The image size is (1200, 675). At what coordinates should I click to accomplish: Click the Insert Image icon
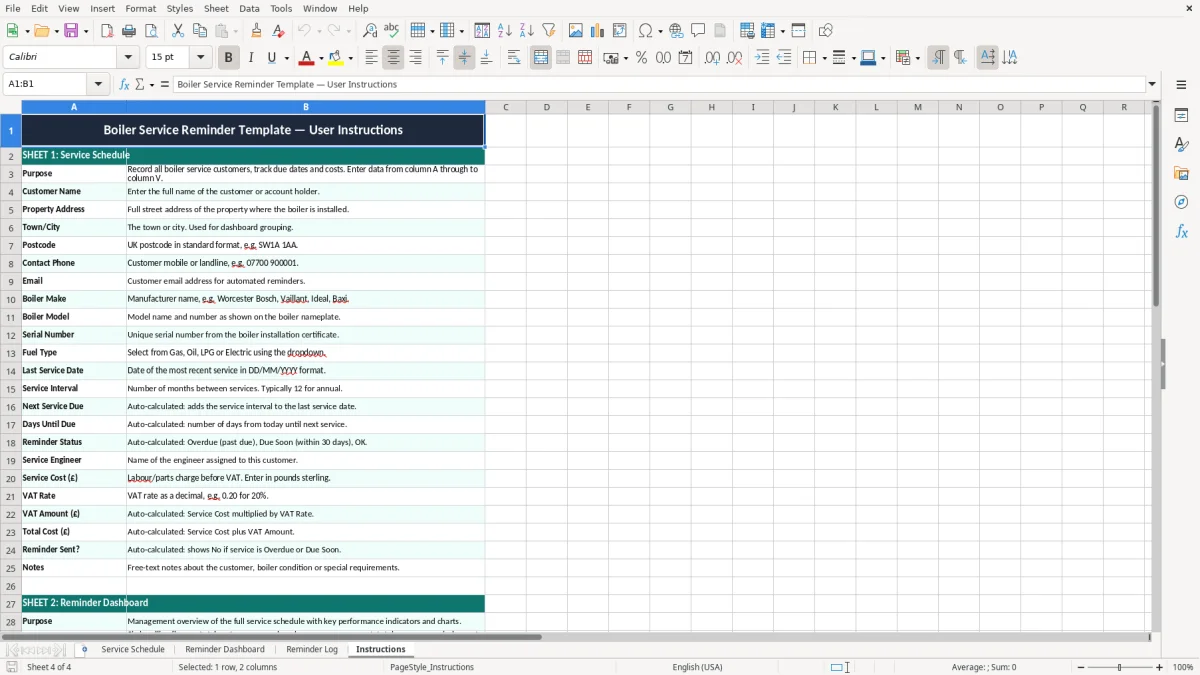click(x=576, y=31)
